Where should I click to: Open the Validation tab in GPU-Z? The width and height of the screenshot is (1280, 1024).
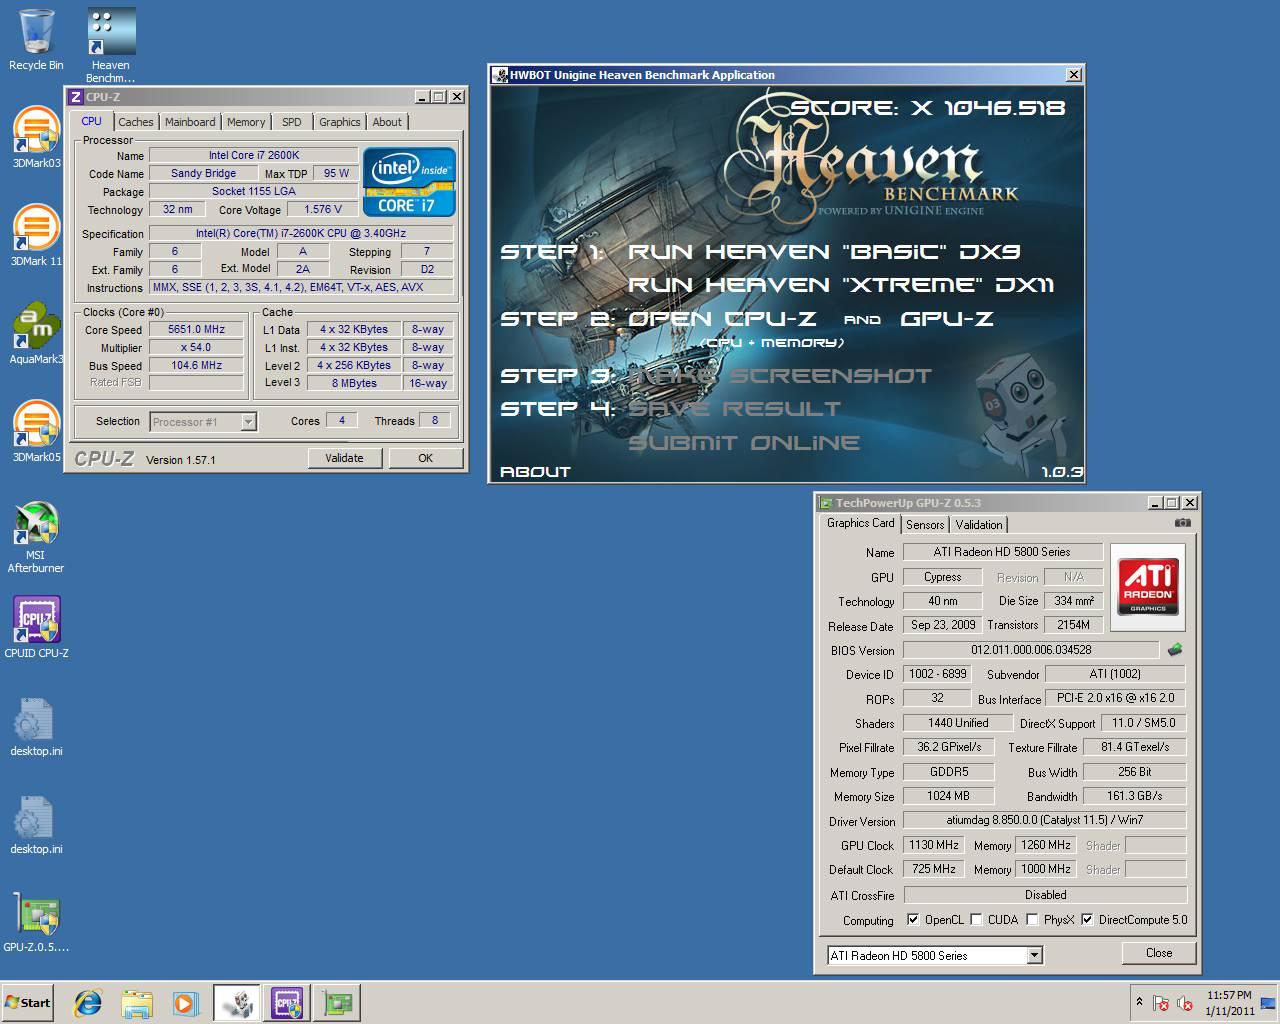[979, 525]
